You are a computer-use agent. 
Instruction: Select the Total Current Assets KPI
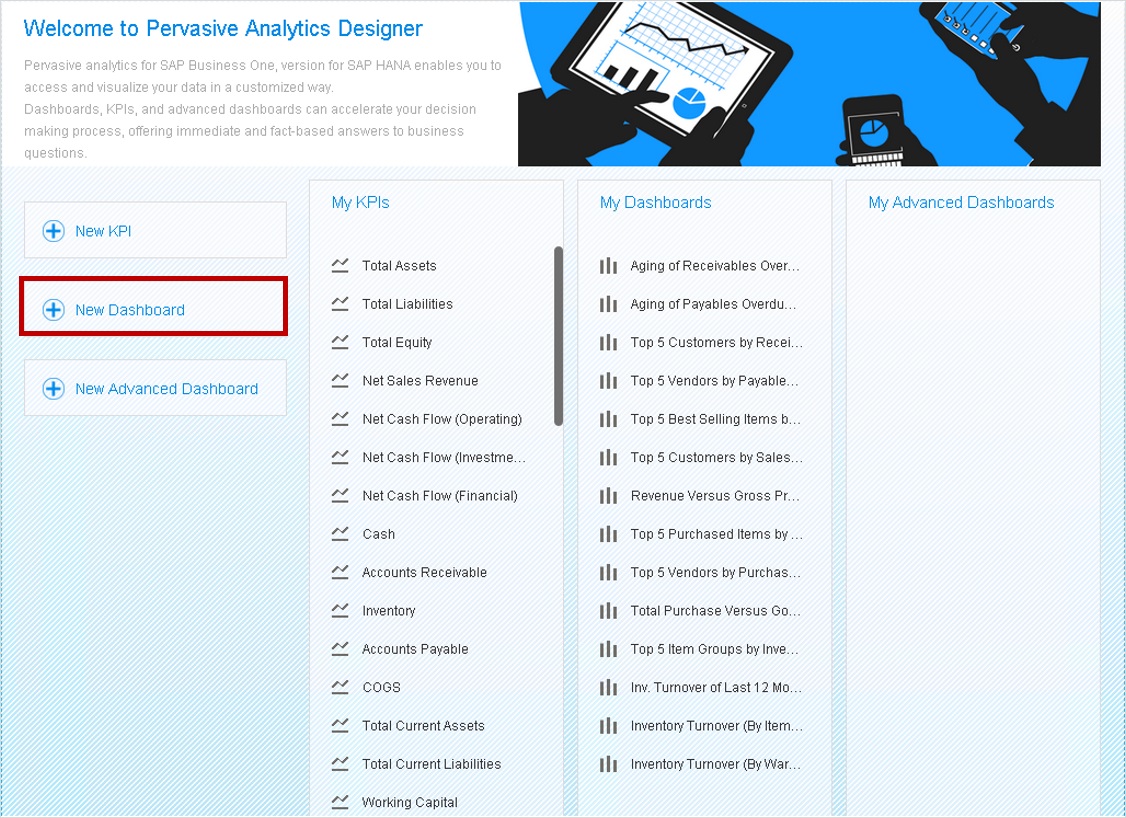[423, 725]
